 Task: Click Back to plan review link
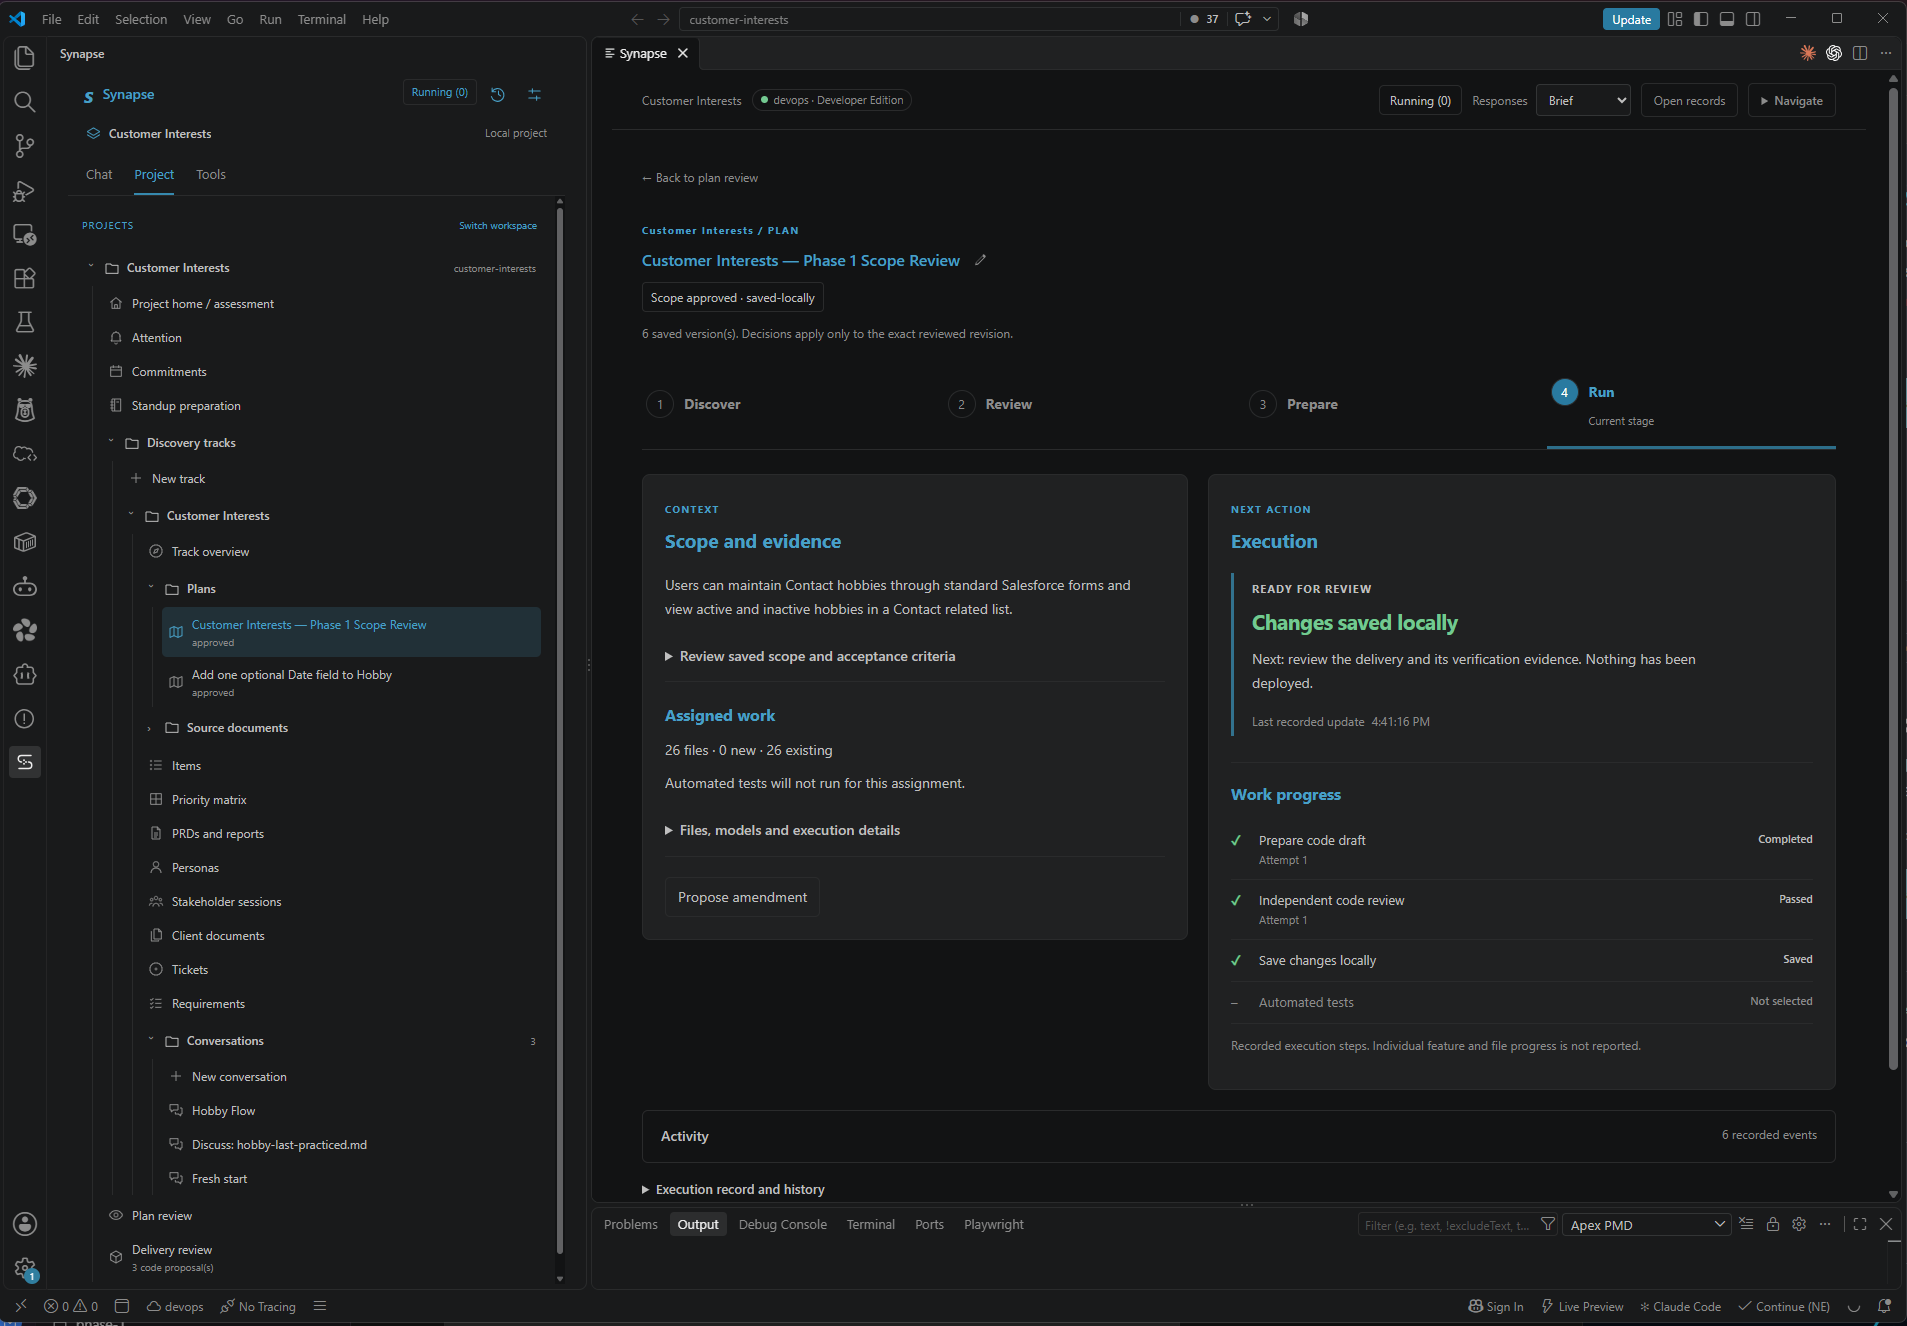pyautogui.click(x=700, y=178)
